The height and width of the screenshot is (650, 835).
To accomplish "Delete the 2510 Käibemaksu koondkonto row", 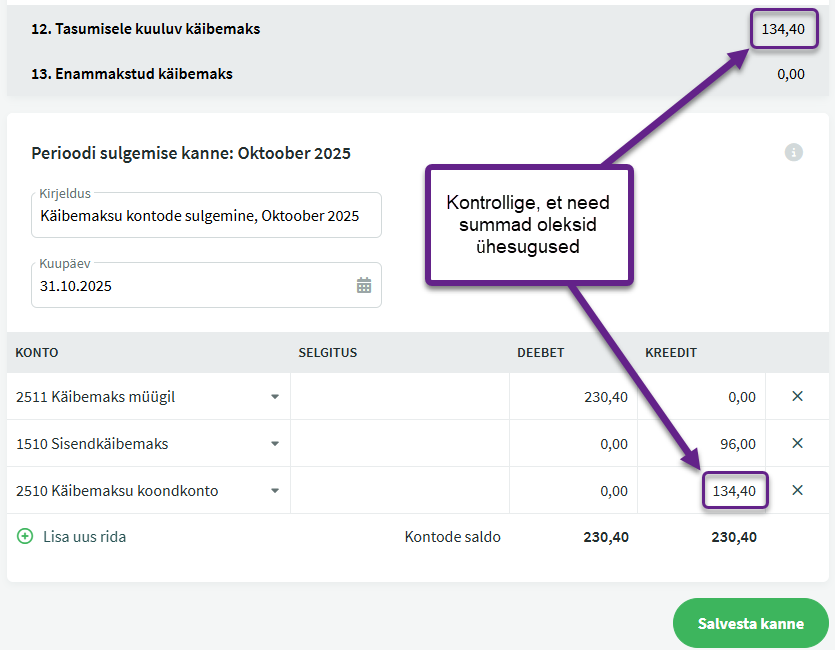I will tap(797, 490).
